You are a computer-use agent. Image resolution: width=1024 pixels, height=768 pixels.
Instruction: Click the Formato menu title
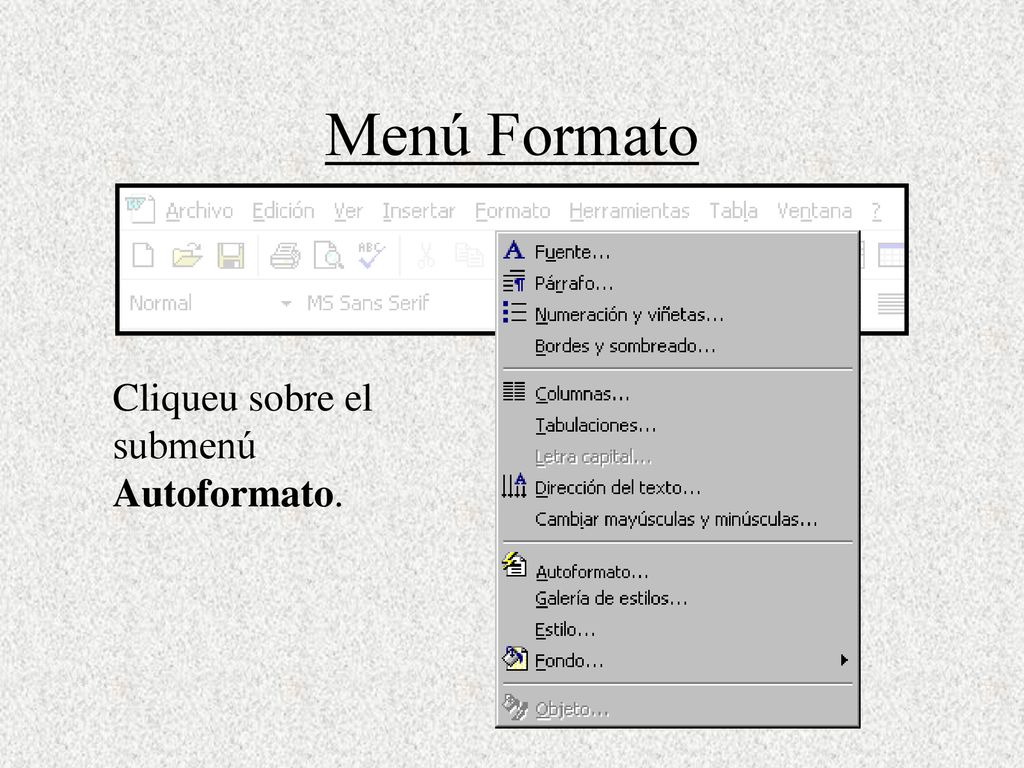[x=513, y=211]
